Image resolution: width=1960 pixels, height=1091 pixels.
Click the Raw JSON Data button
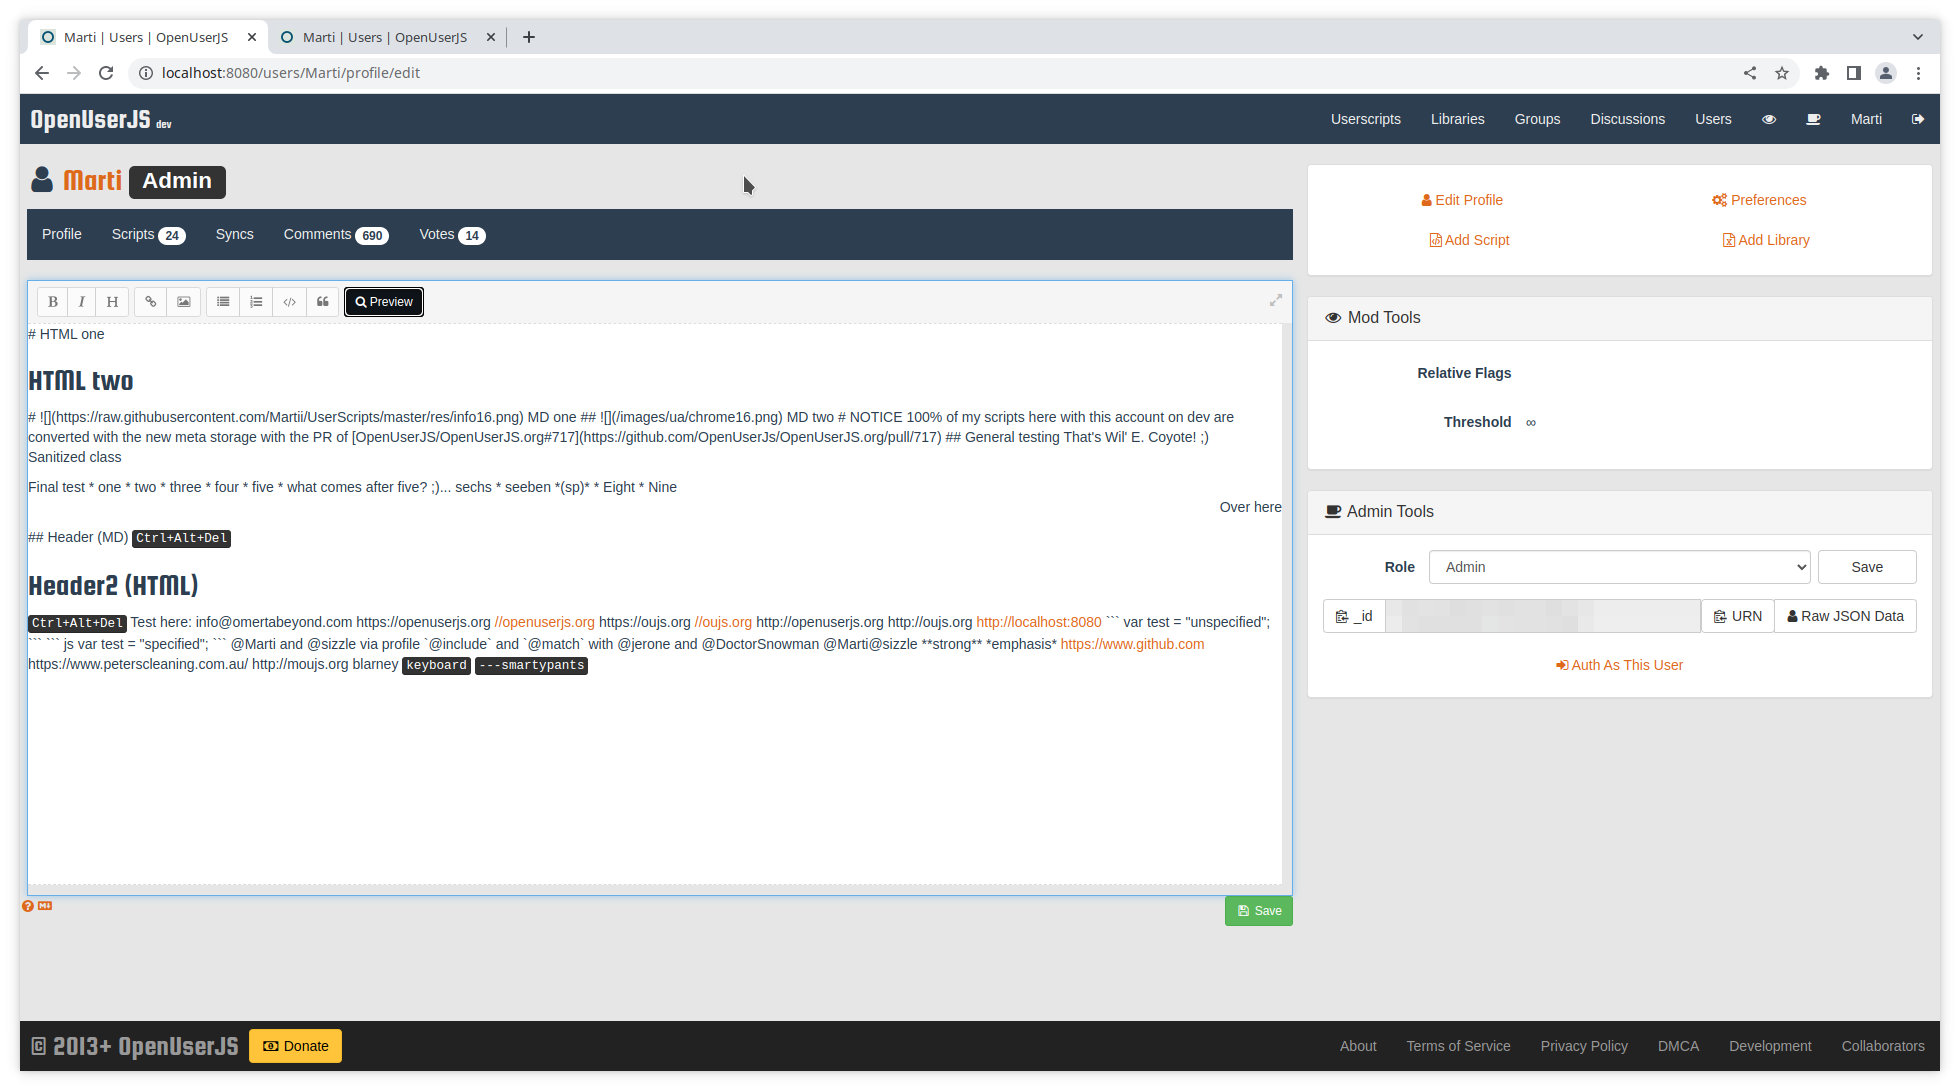click(x=1845, y=616)
